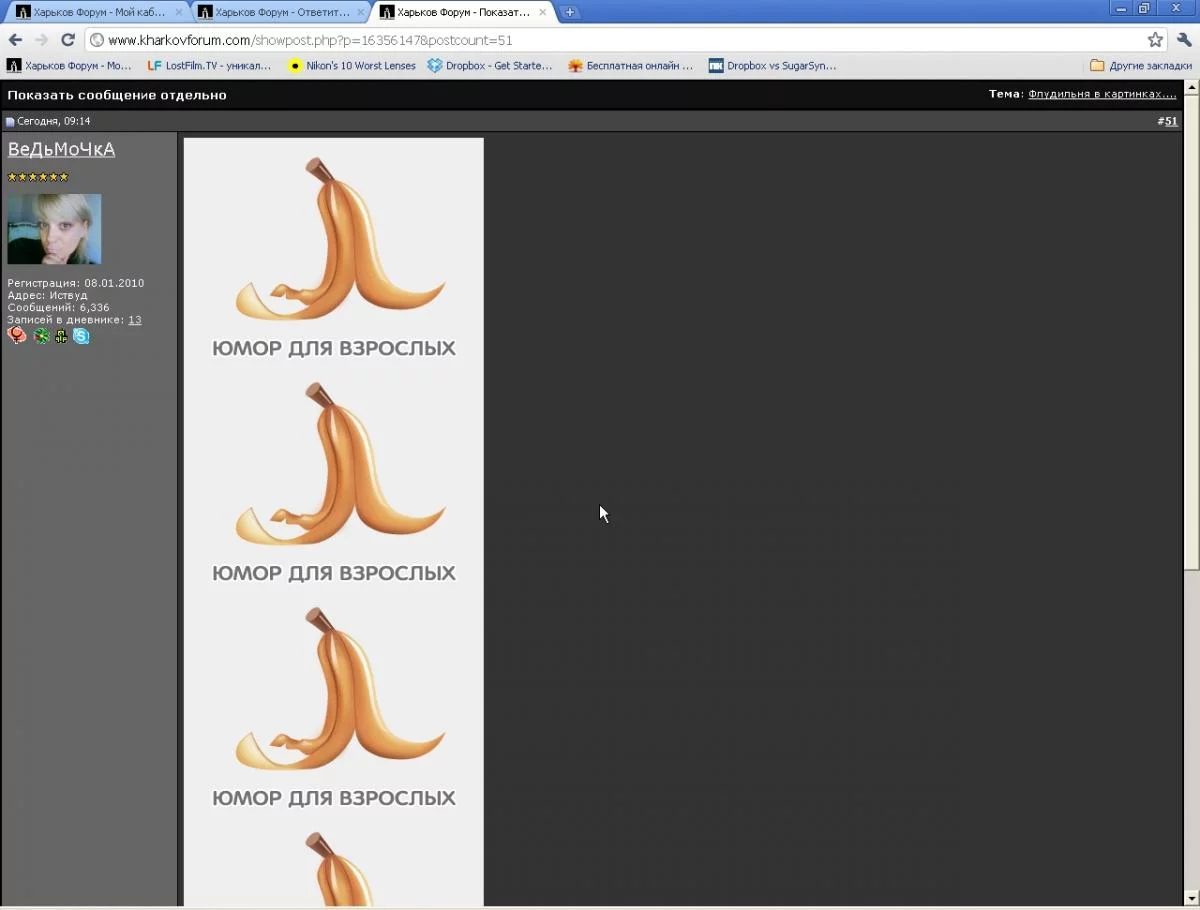The image size is (1200, 910).
Task: Click the third small contact icon under user info
Action: click(x=61, y=337)
